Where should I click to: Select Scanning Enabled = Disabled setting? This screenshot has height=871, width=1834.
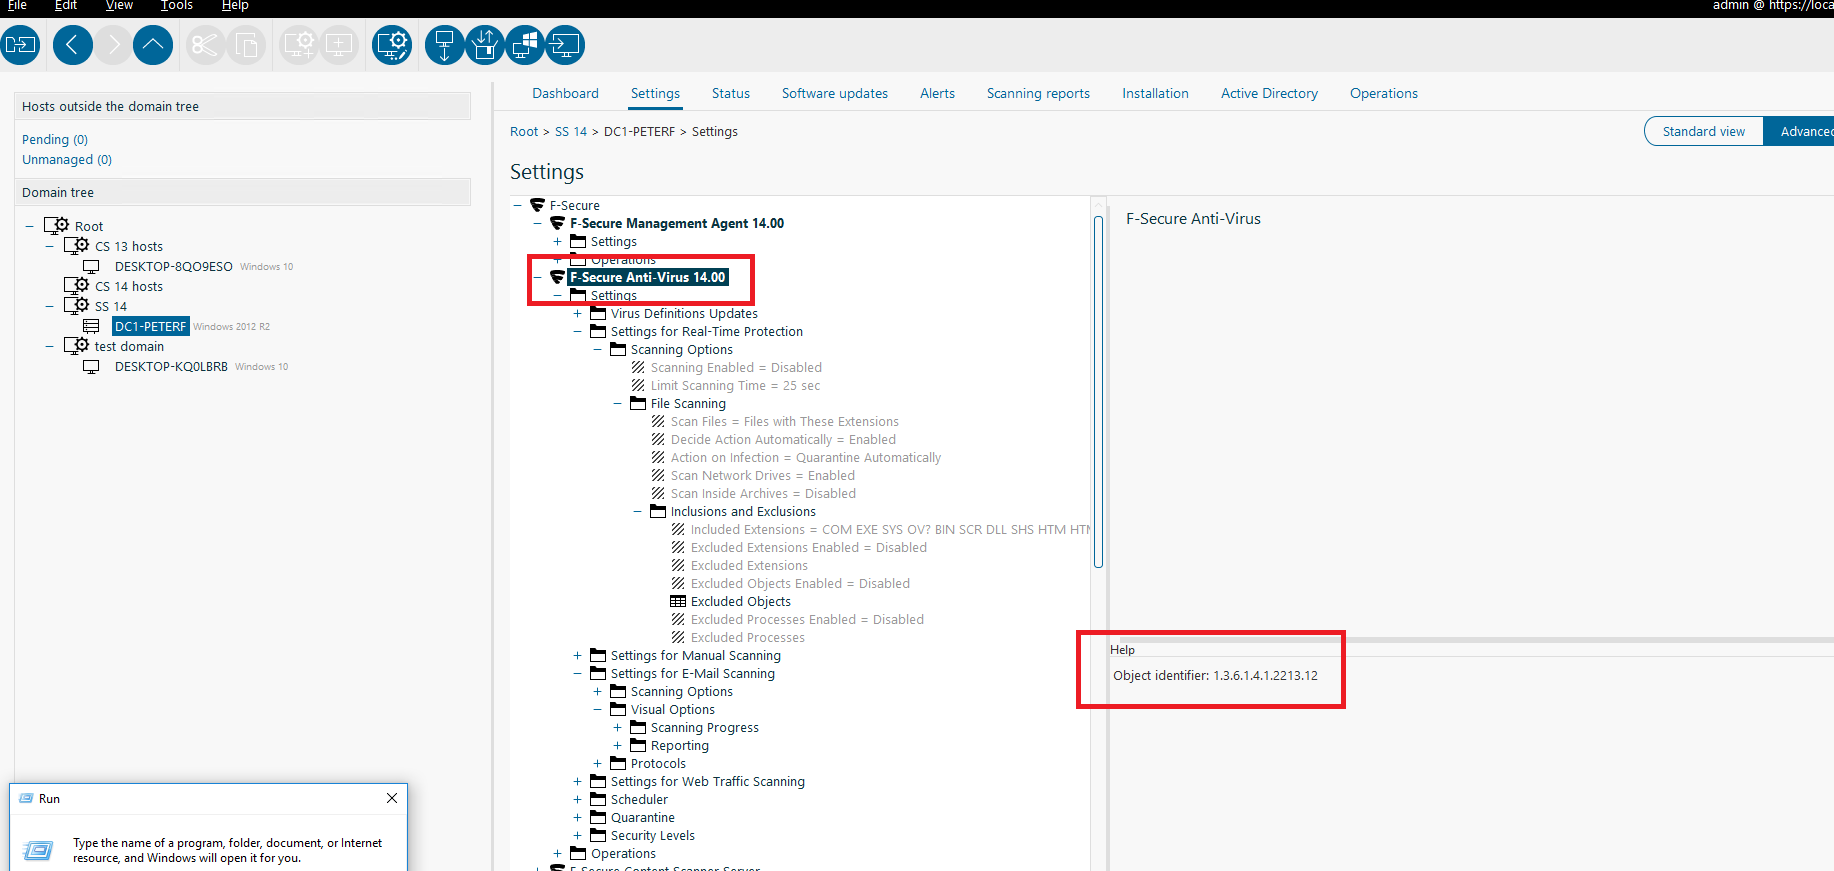736,367
